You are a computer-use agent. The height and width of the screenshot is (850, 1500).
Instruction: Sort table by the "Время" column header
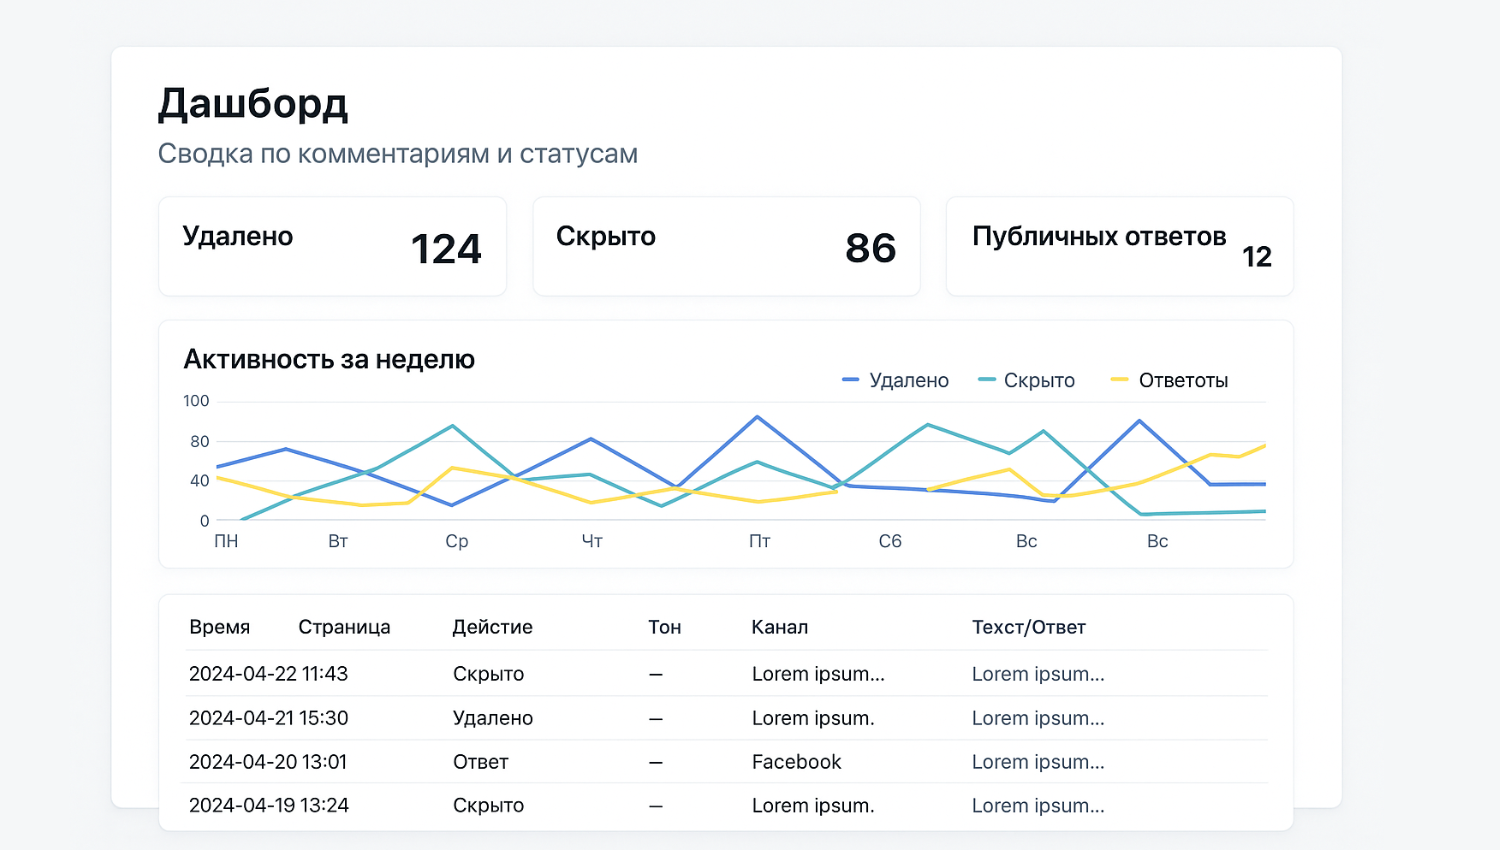219,627
